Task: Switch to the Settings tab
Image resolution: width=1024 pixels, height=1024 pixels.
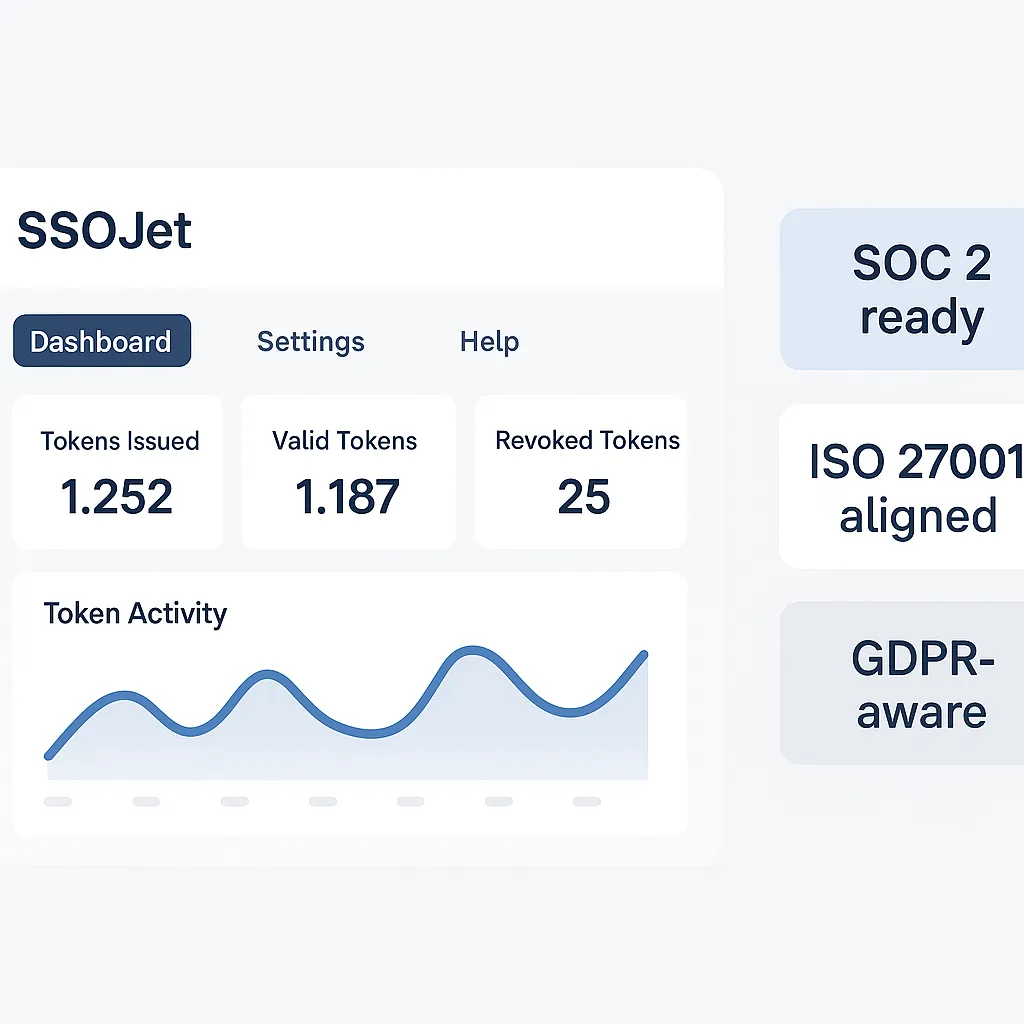Action: point(310,342)
